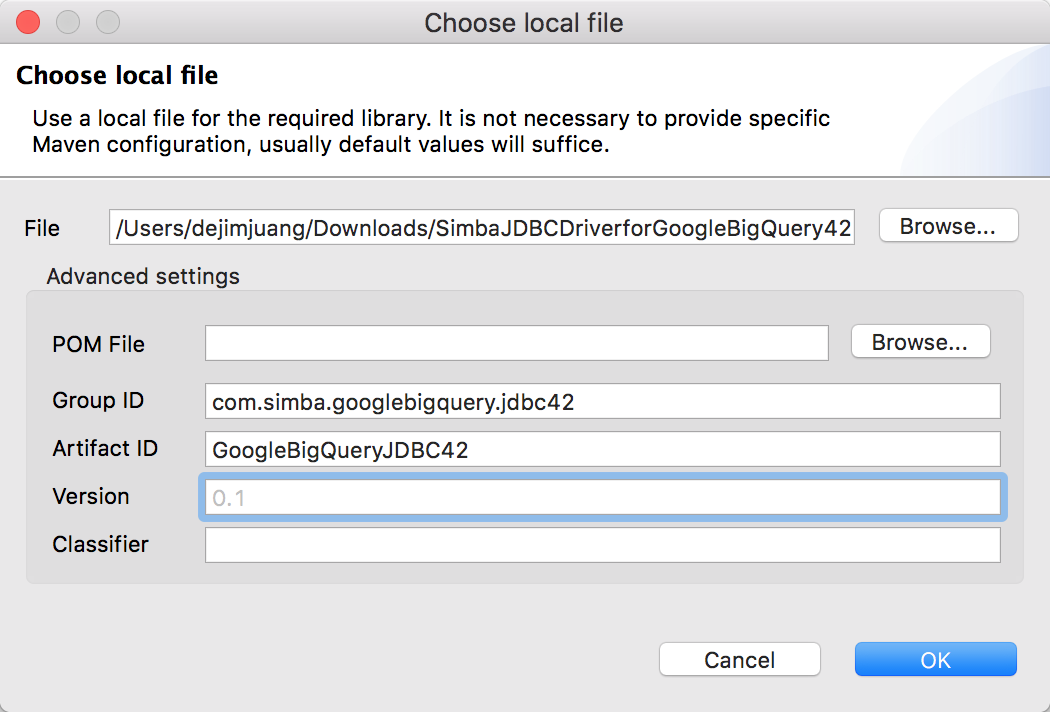Focus the POM File text field

click(x=516, y=343)
